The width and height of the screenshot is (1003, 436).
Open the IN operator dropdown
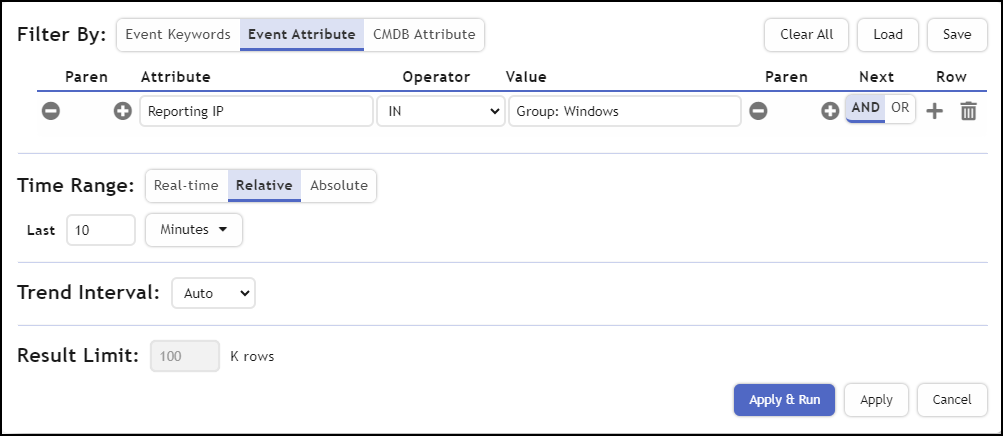tap(440, 111)
